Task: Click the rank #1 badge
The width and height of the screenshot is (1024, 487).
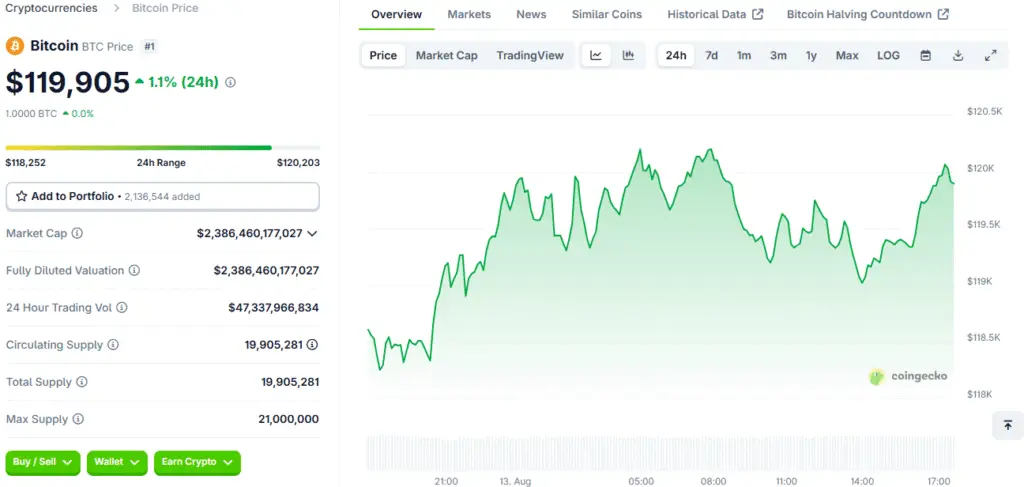Action: tap(149, 46)
